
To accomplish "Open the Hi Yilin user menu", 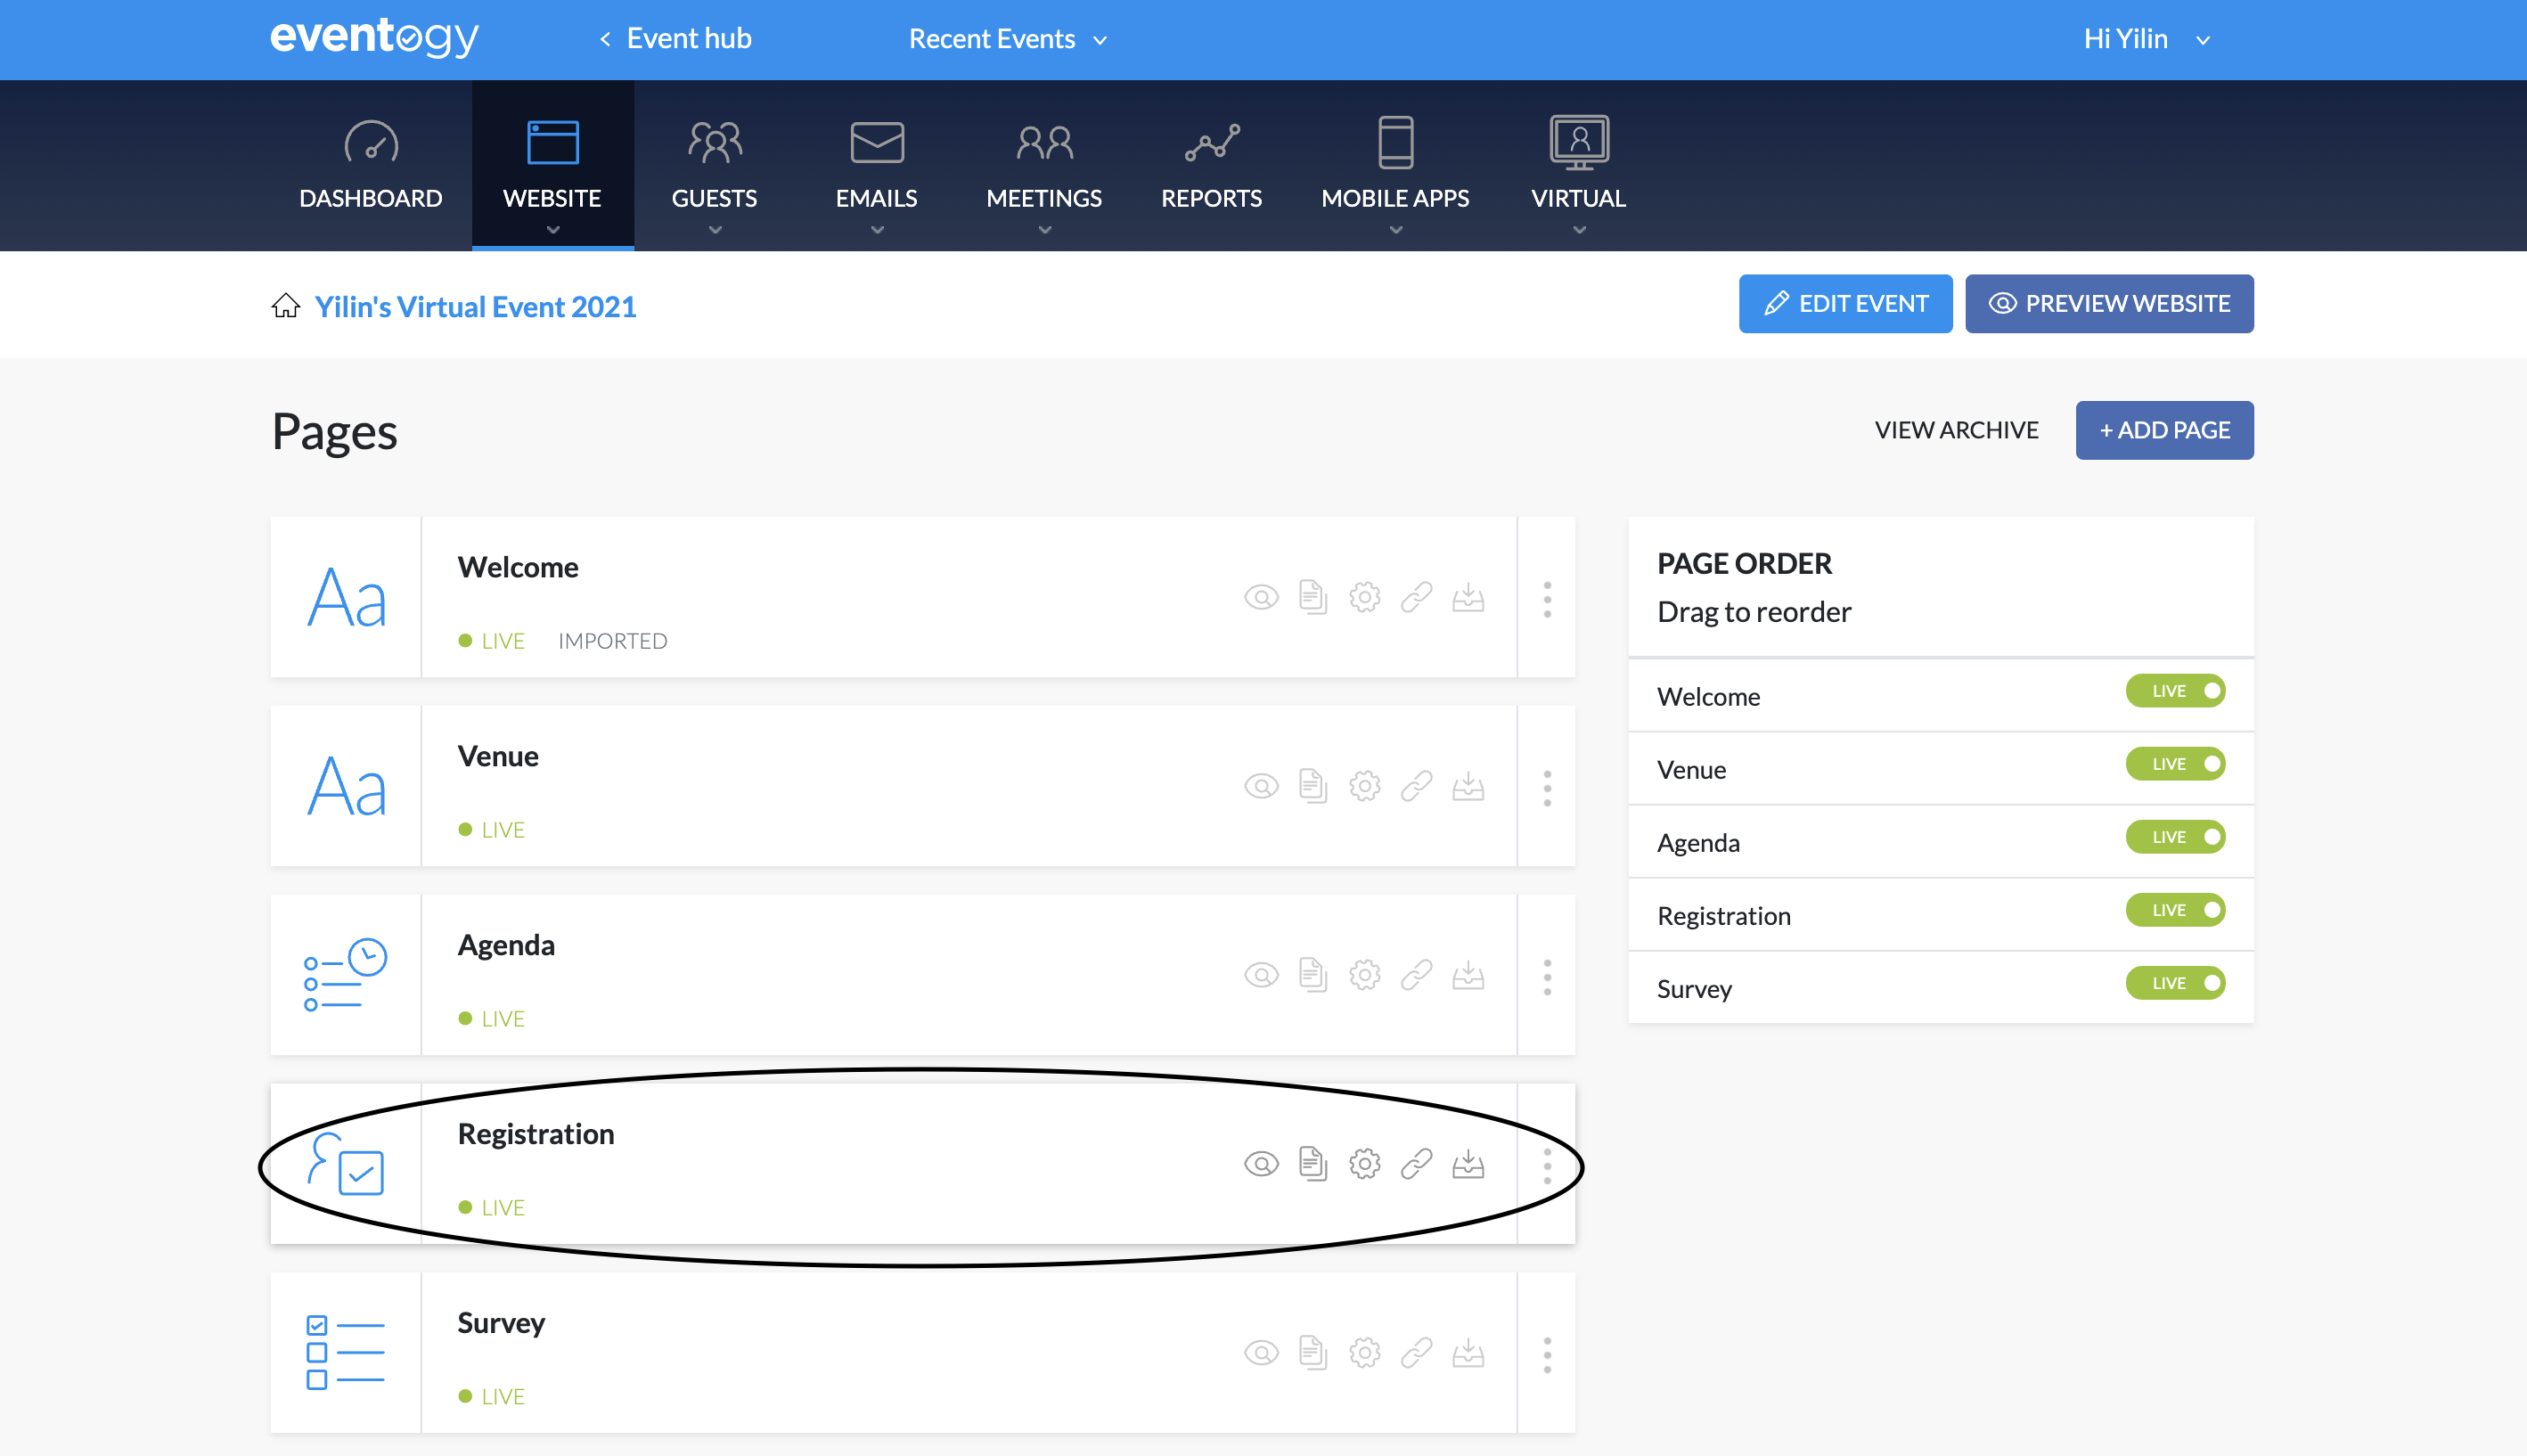I will tap(2147, 39).
